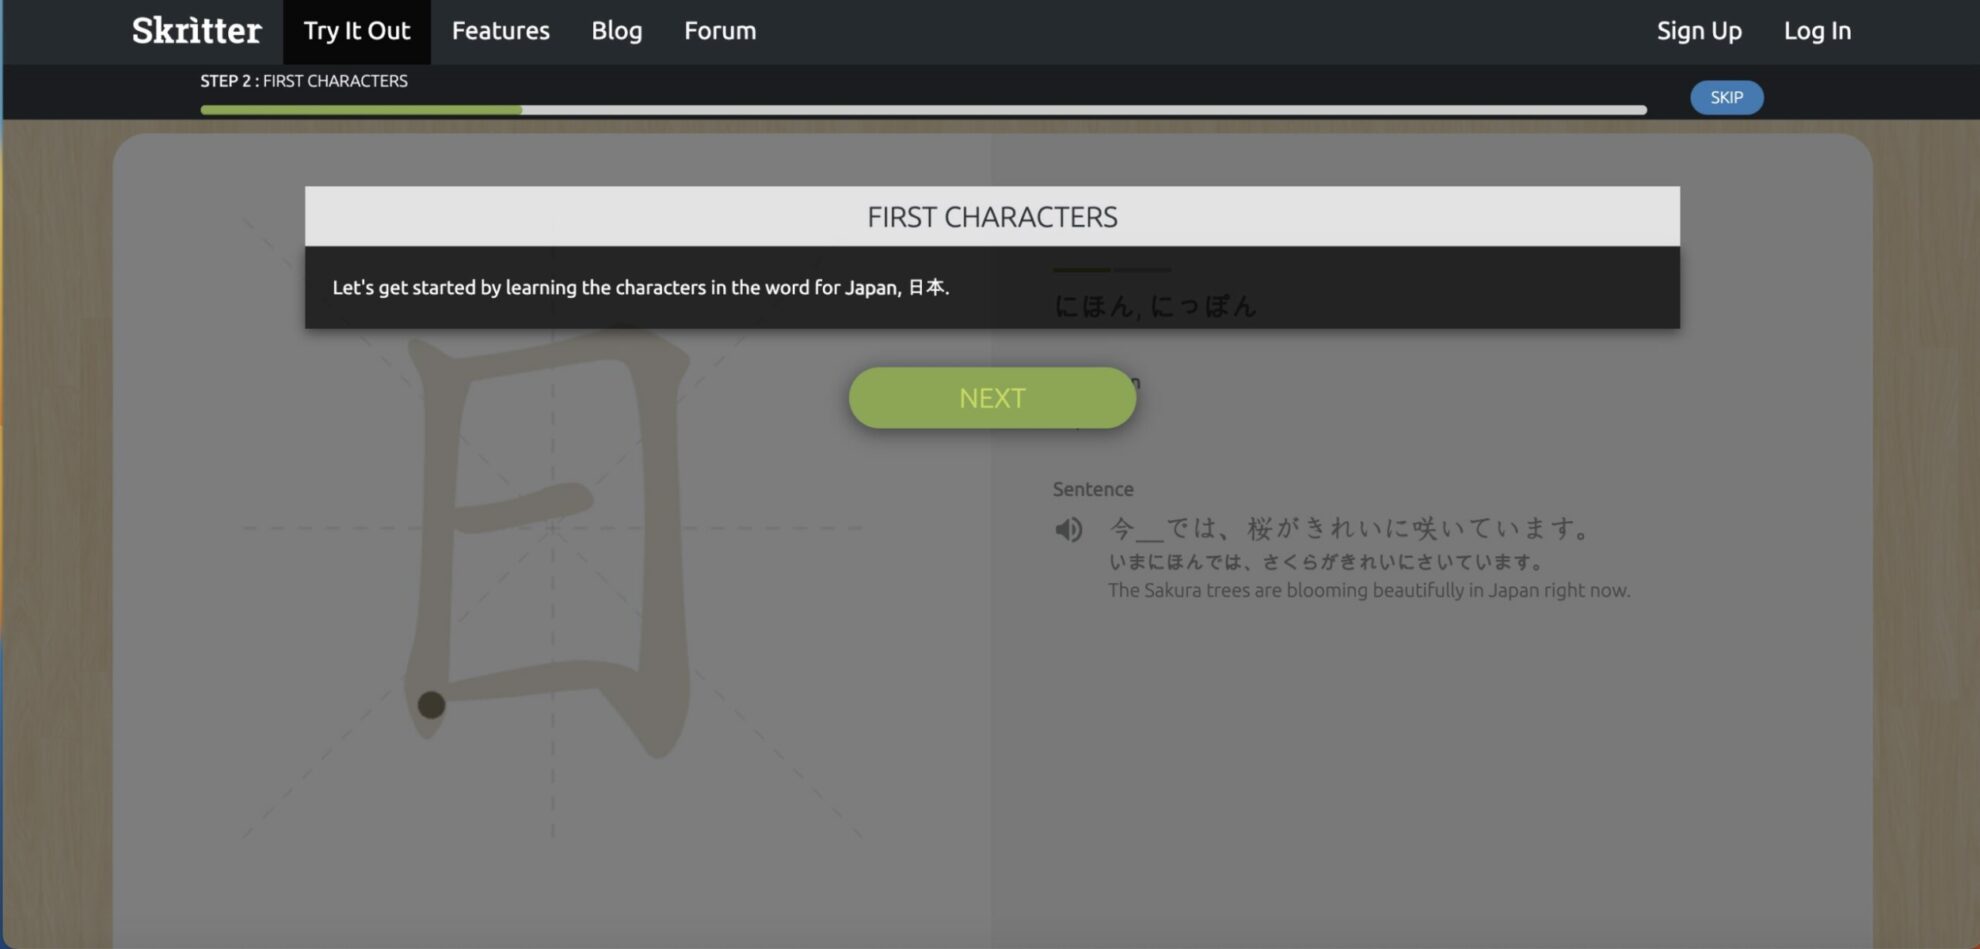Go to the Blog page
The height and width of the screenshot is (949, 1980).
point(616,31)
